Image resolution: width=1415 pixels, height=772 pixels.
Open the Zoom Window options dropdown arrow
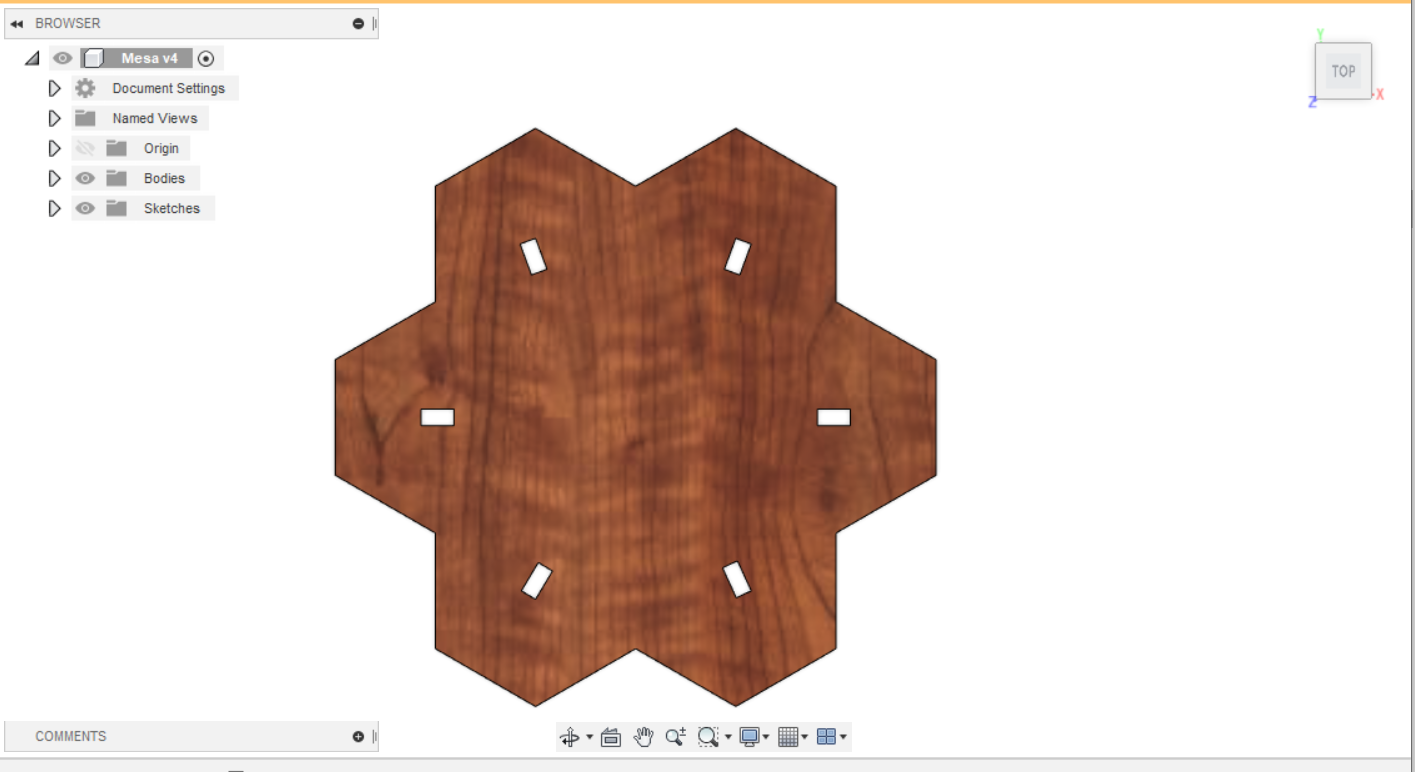728,738
